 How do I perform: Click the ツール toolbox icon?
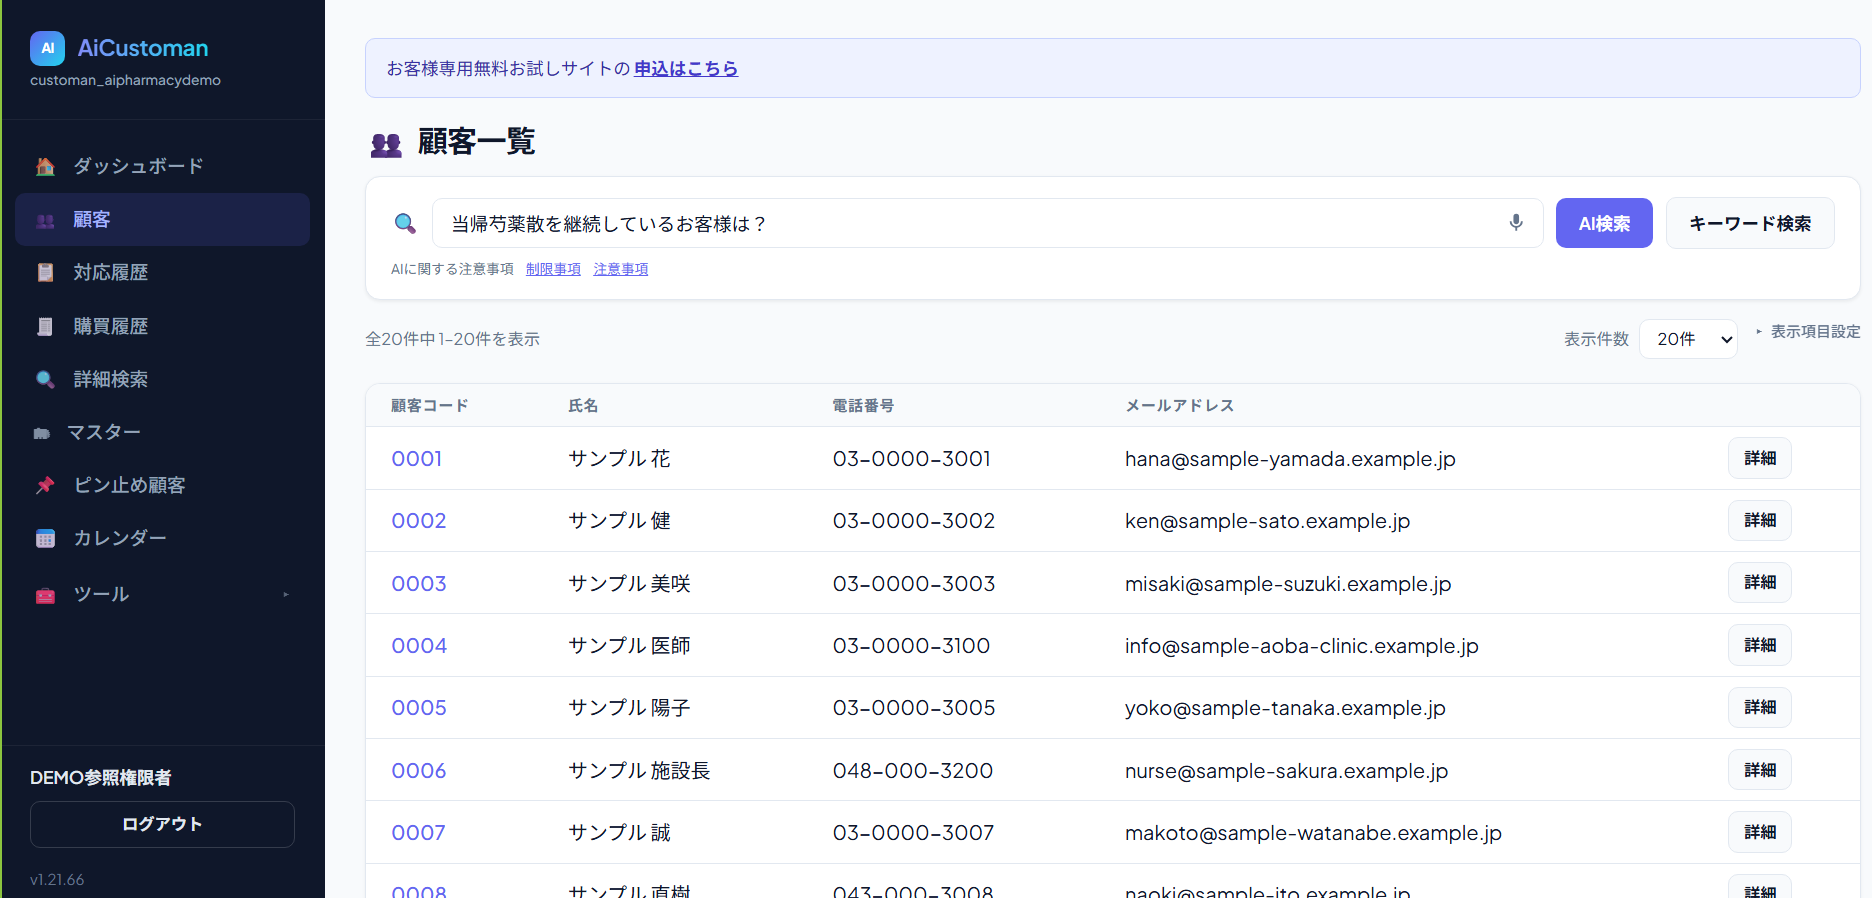coord(45,595)
